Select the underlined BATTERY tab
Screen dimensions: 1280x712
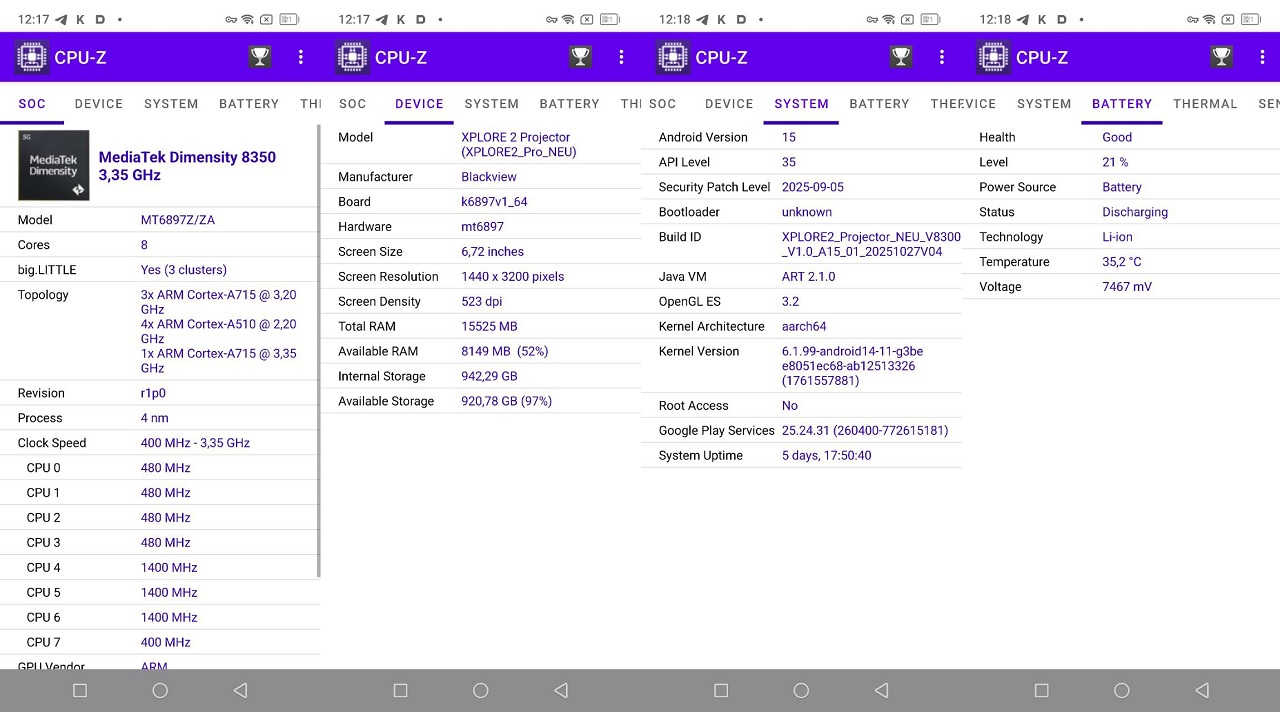1122,104
